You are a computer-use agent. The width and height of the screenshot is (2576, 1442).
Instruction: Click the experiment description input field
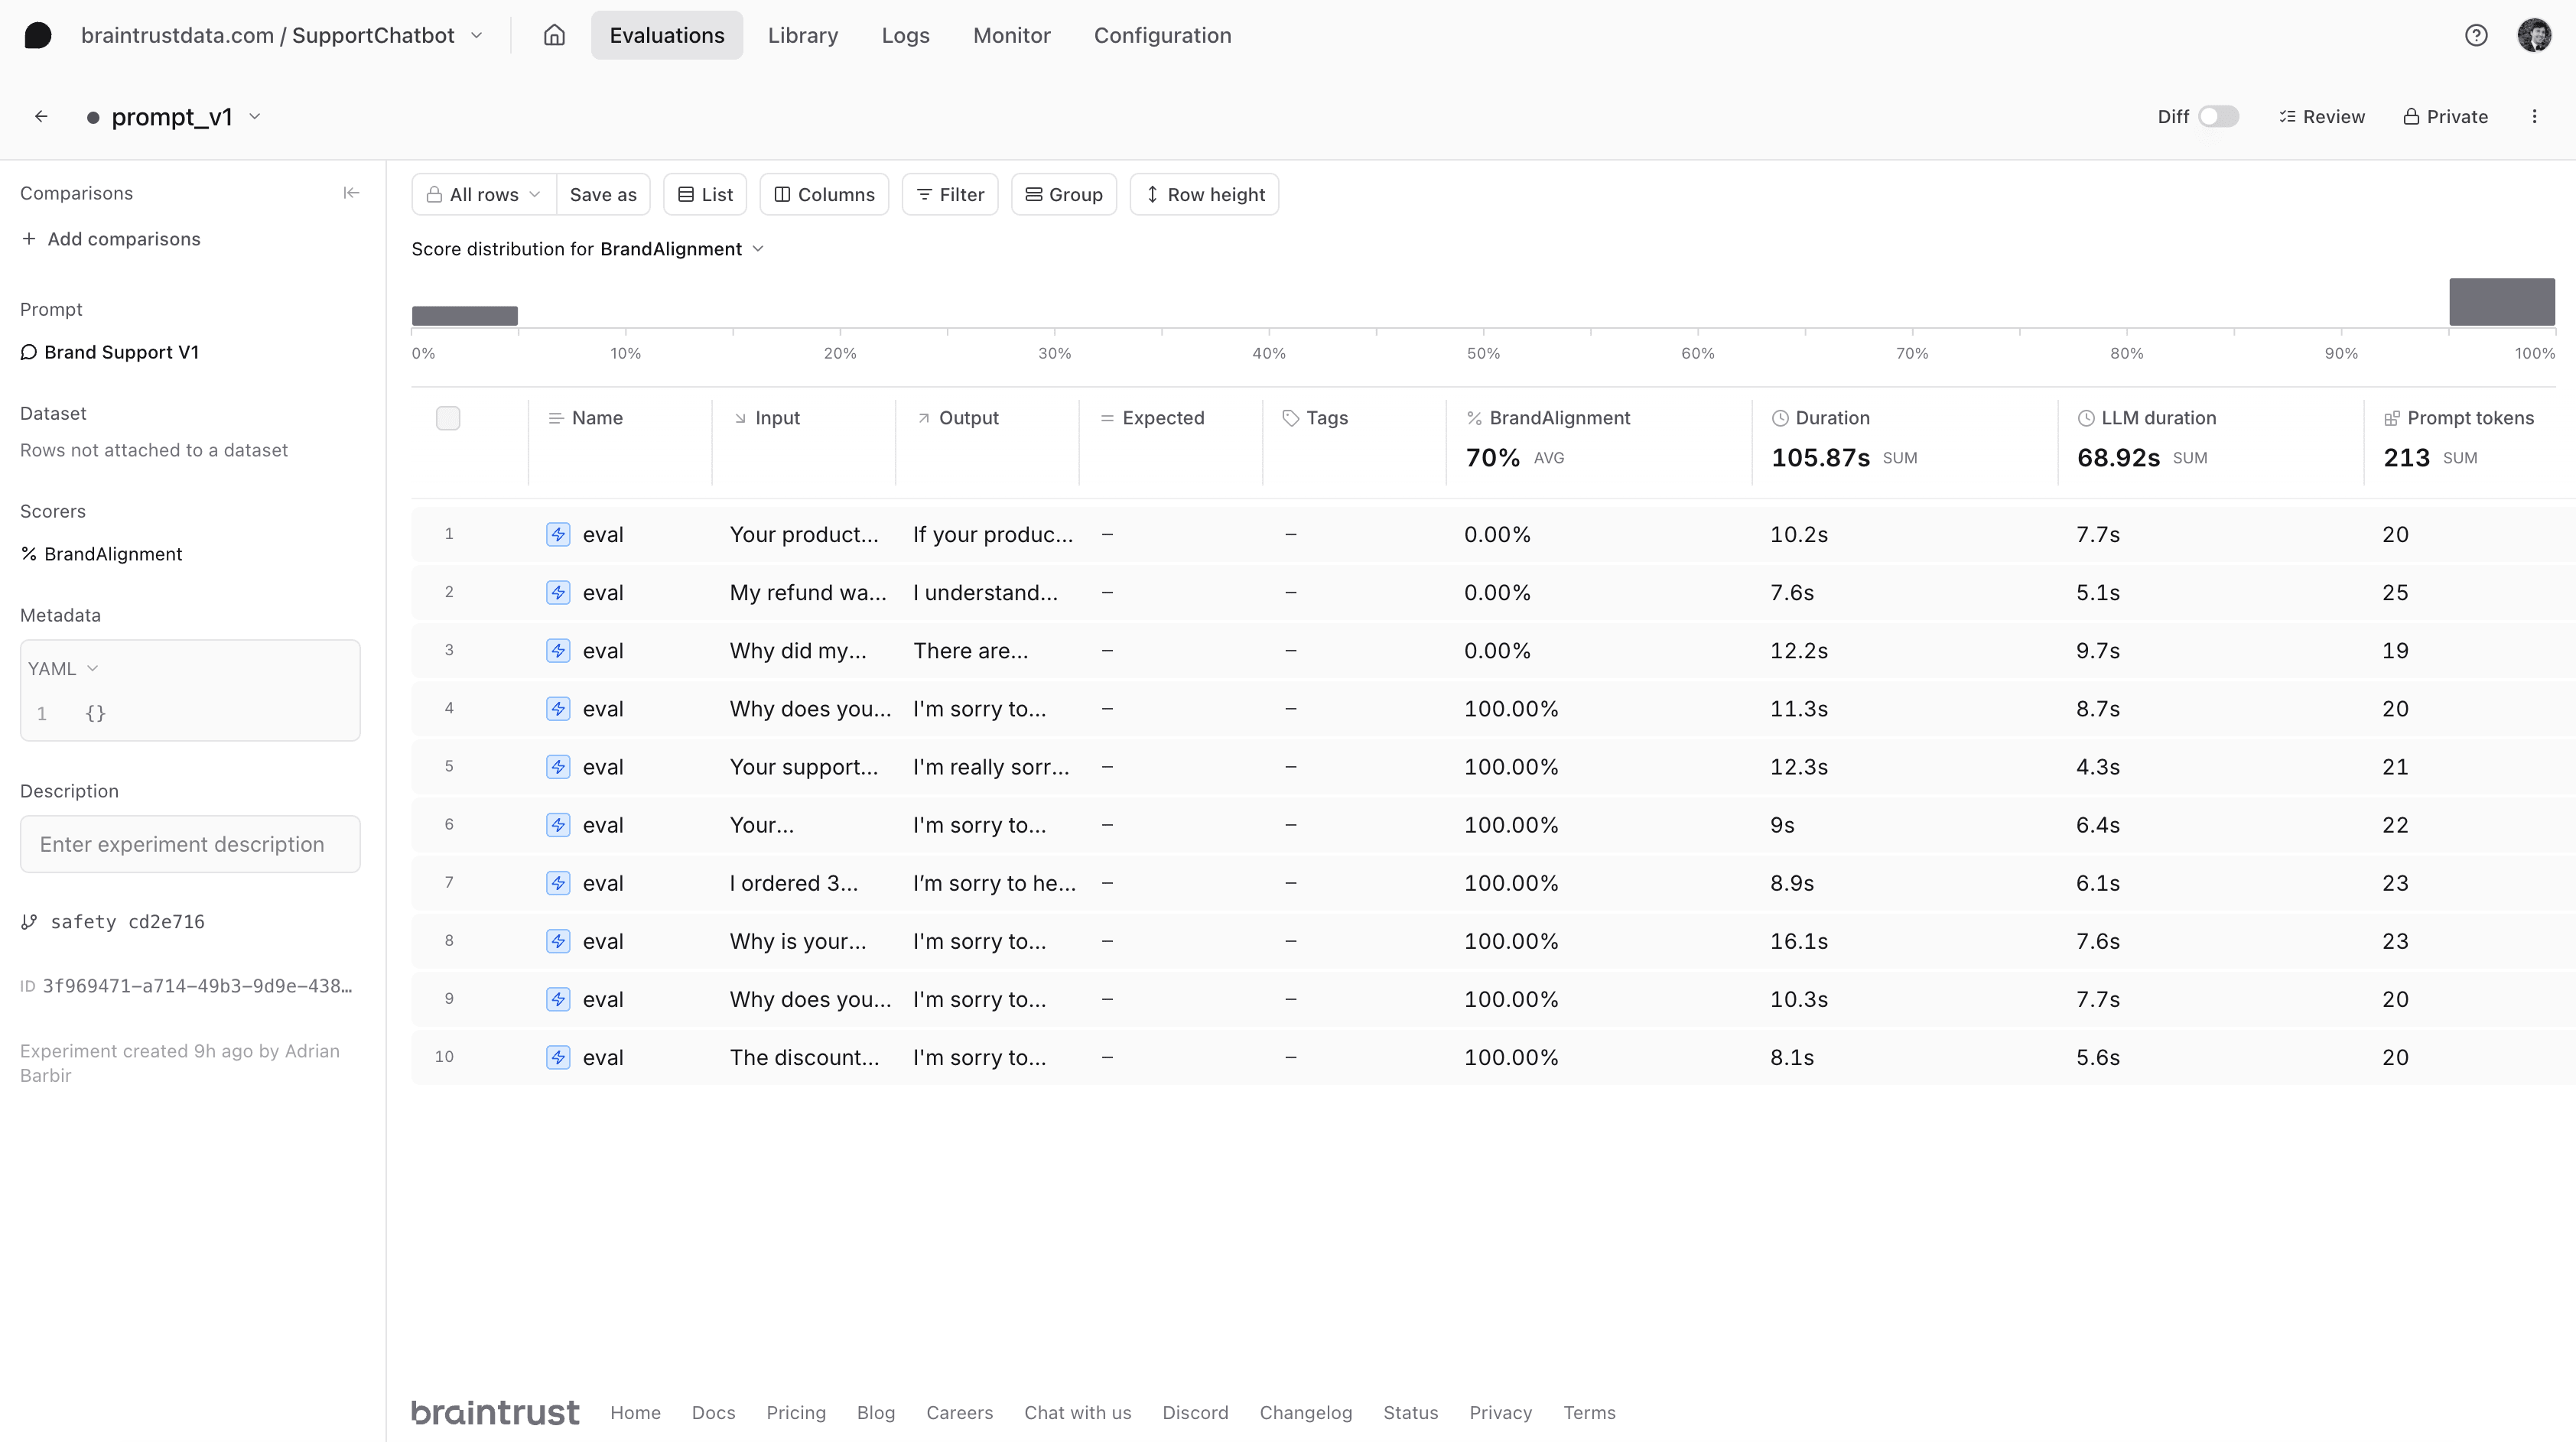coord(191,843)
